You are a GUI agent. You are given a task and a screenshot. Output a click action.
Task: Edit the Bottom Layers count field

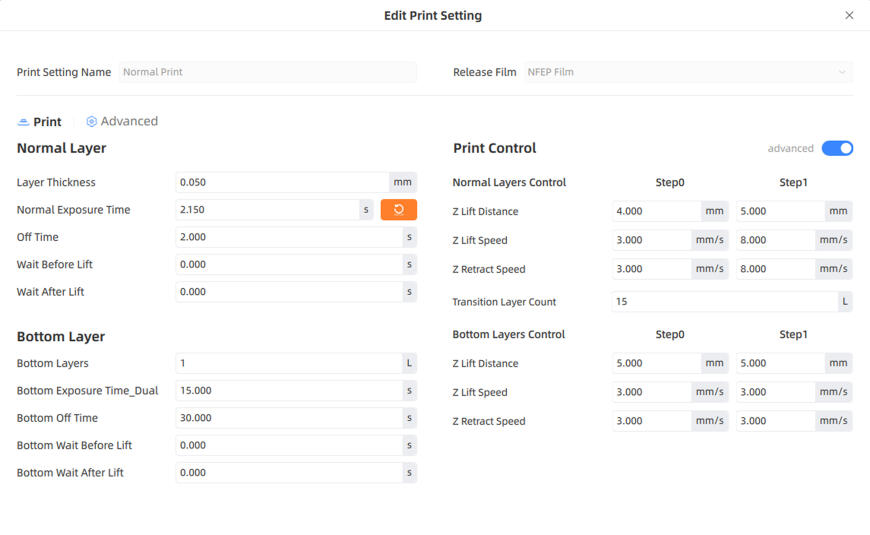coord(289,363)
